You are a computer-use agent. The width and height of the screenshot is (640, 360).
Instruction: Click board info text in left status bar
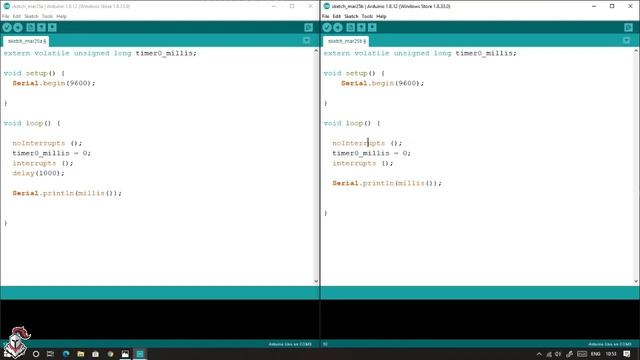click(290, 344)
